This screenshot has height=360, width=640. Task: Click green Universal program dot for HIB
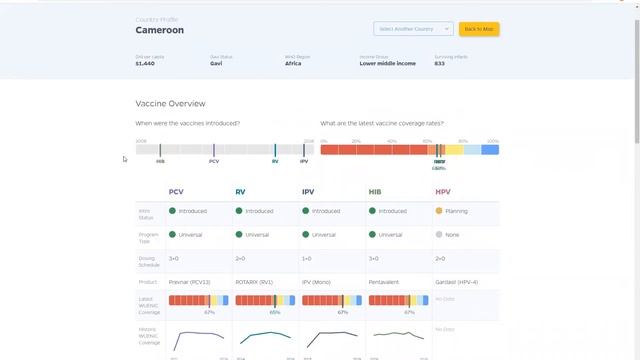click(372, 235)
